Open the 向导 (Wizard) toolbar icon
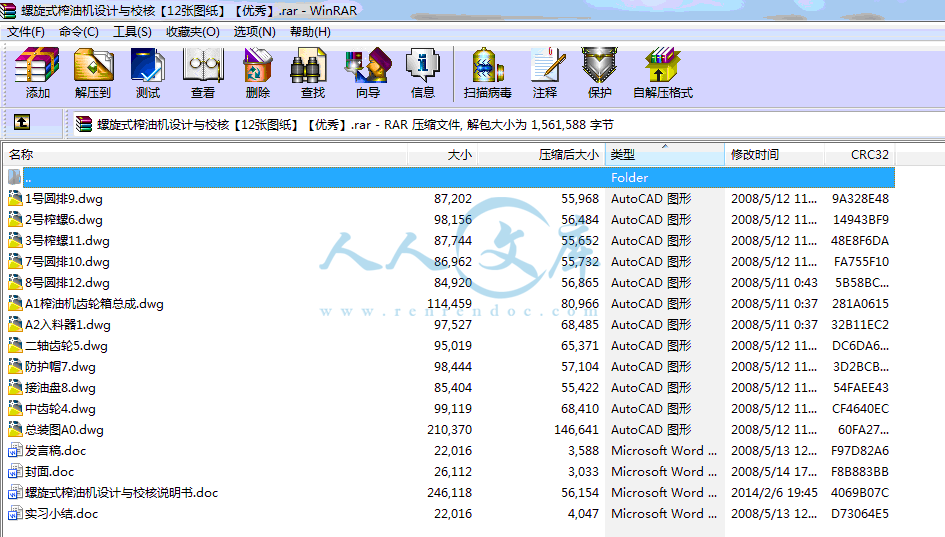The width and height of the screenshot is (945, 537). [368, 66]
